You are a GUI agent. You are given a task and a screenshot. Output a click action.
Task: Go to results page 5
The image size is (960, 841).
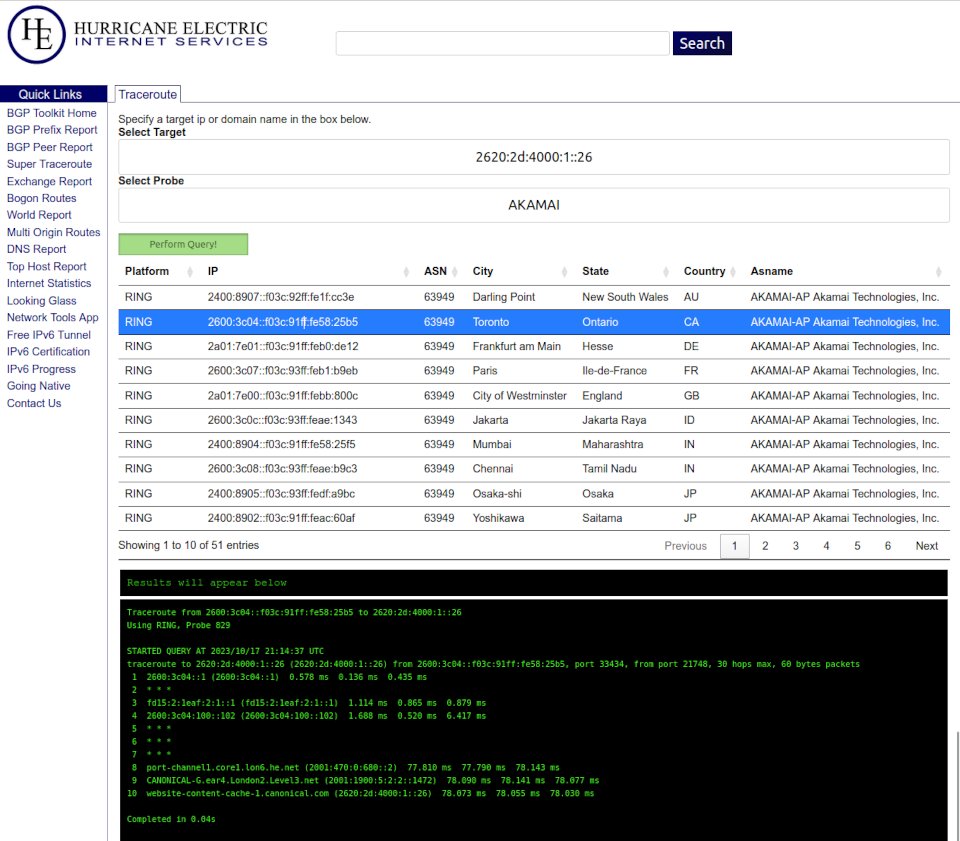(857, 546)
